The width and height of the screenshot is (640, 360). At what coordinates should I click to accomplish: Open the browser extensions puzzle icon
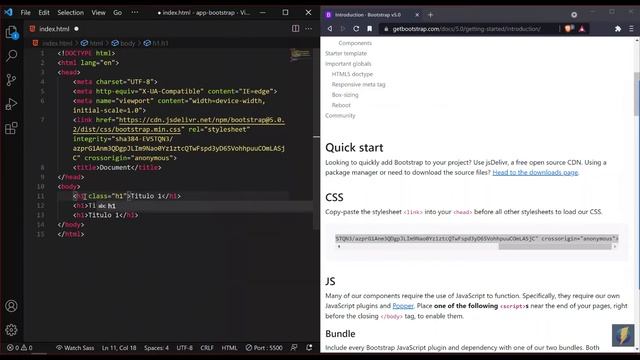click(618, 29)
